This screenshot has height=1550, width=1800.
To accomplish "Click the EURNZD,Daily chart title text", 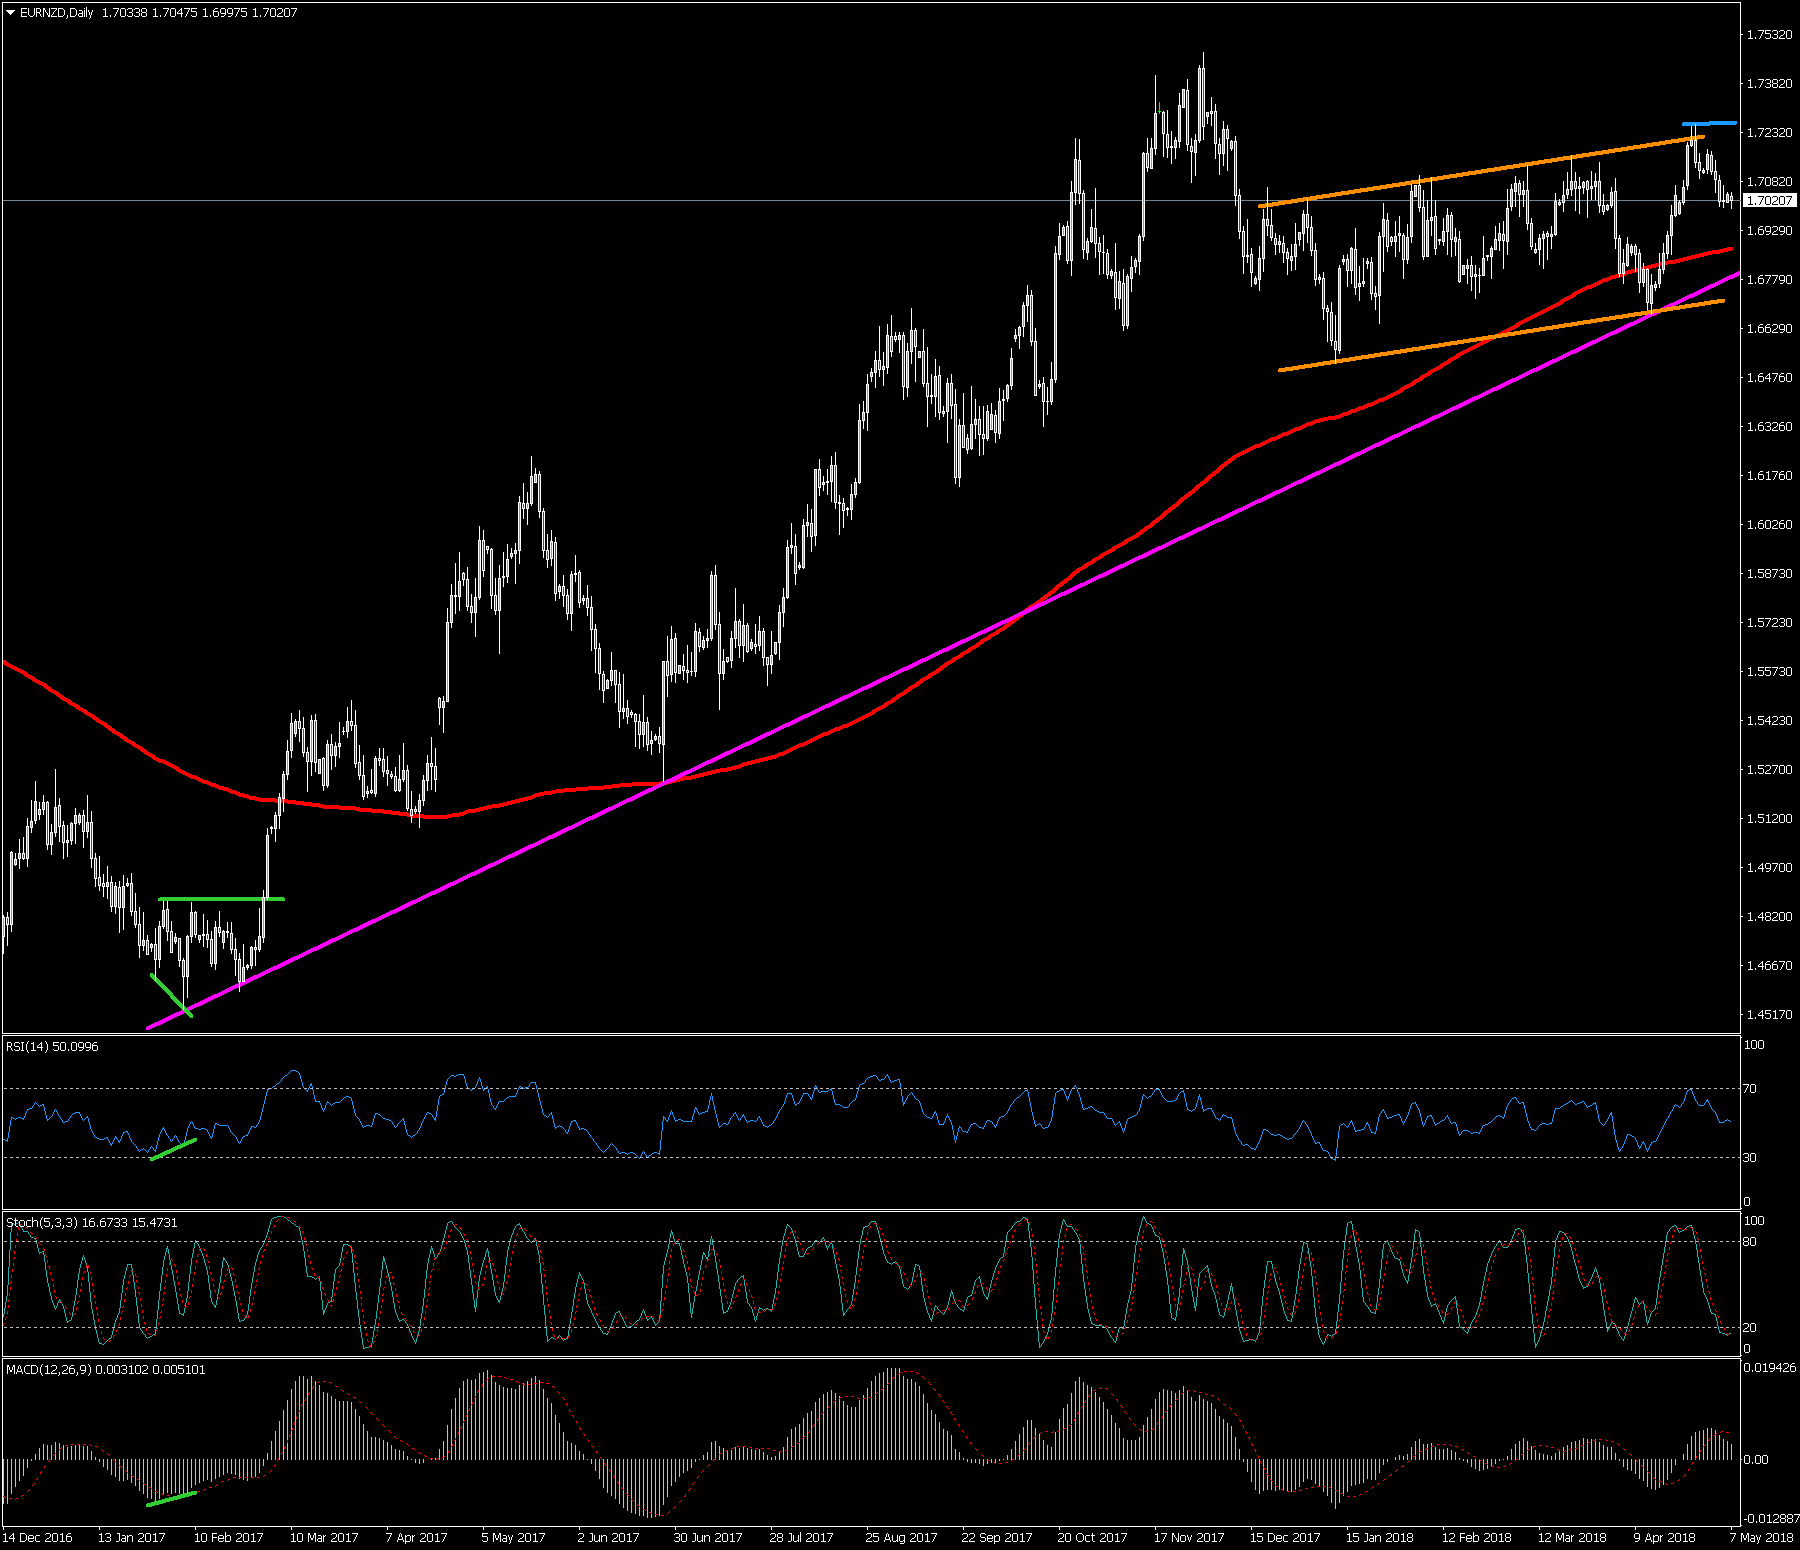I will click(57, 13).
